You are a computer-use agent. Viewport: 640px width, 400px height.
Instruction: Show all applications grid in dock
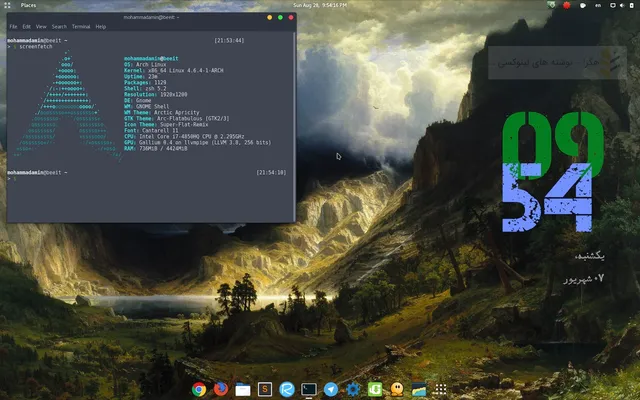440,389
